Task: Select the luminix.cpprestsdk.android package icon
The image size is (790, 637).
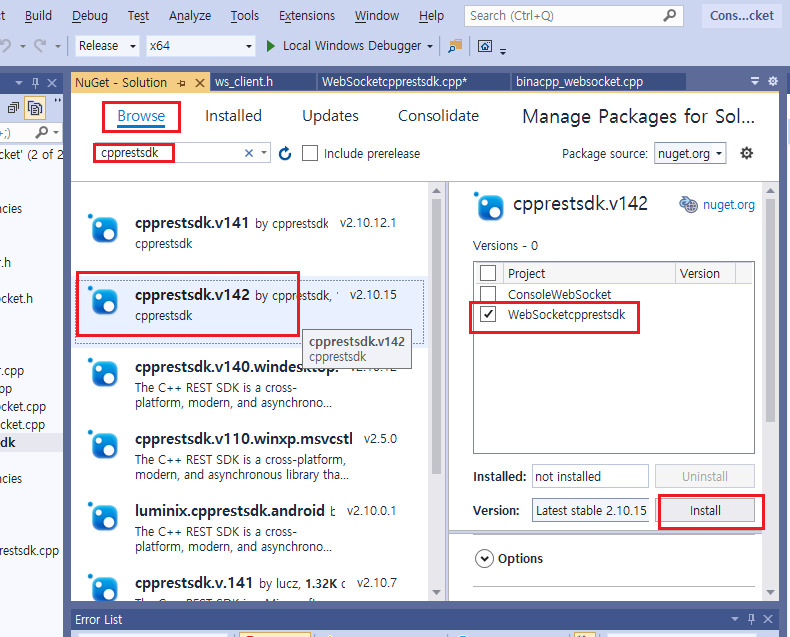Action: [x=104, y=517]
